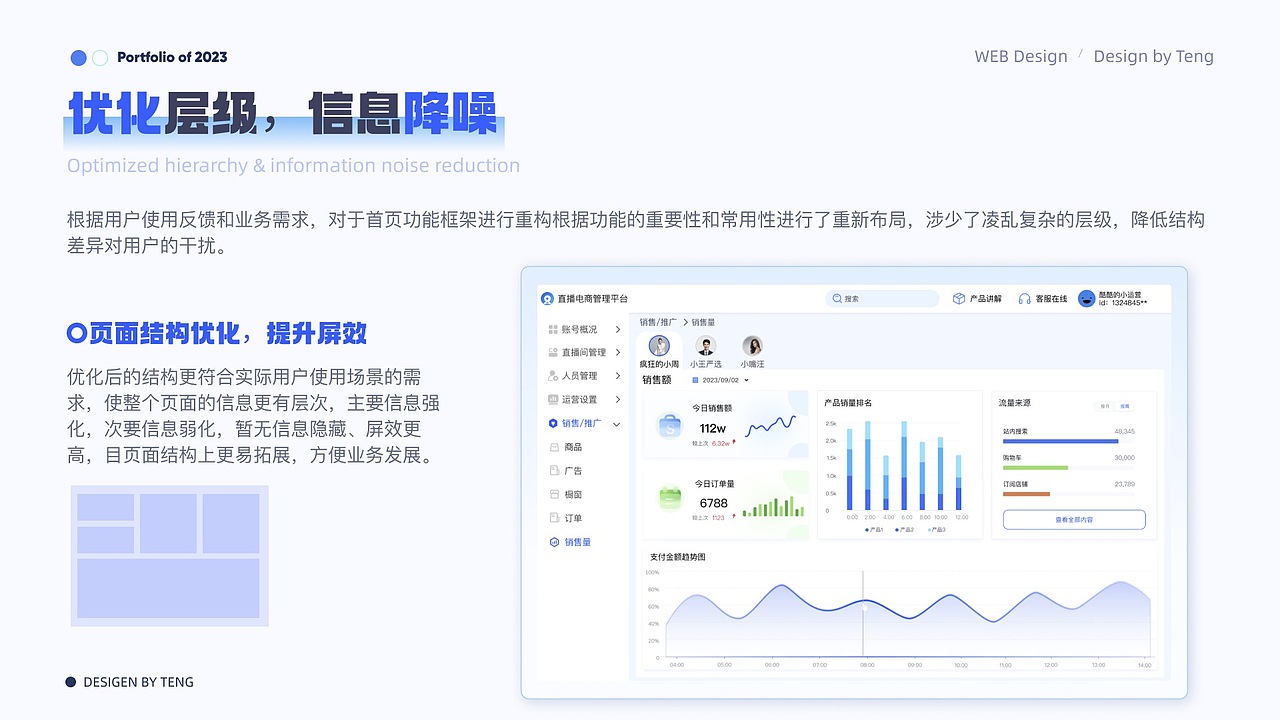Click the 今日订单量 green bar chart
This screenshot has height=720, width=1280.
774,507
